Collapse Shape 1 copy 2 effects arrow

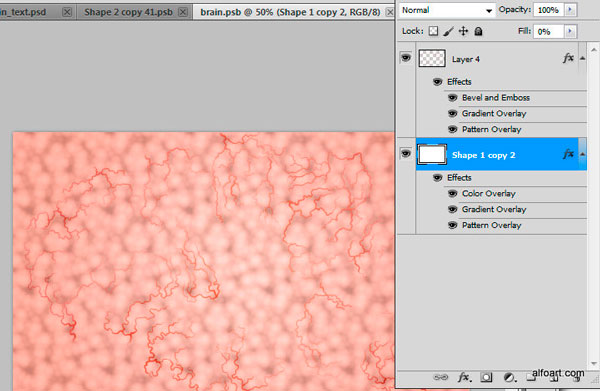click(582, 155)
